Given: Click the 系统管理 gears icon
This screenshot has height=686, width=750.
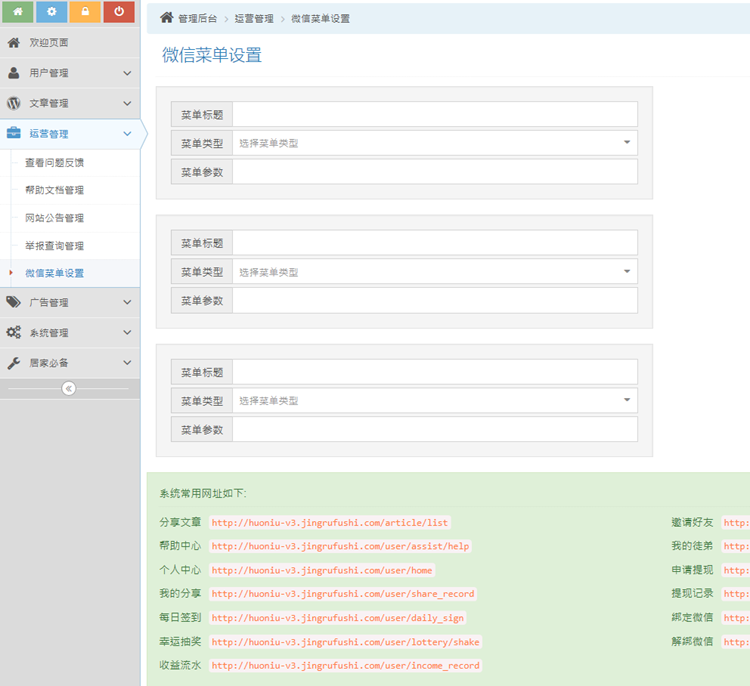Looking at the screenshot, I should [x=13, y=332].
